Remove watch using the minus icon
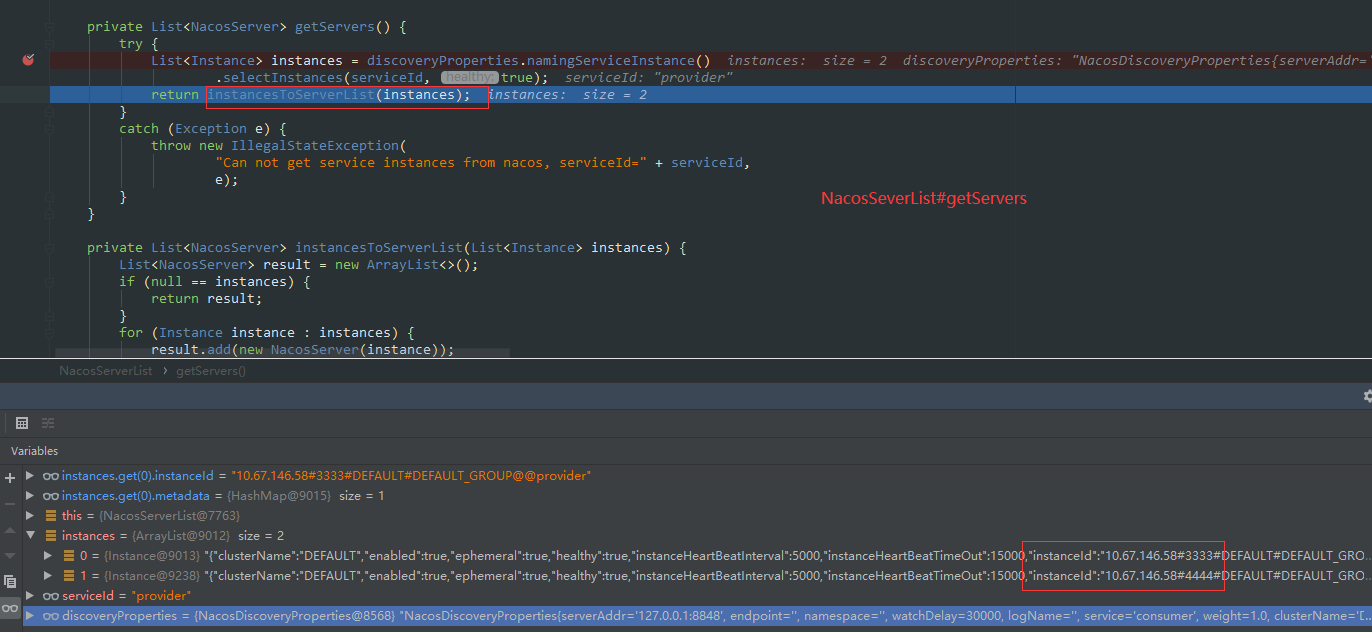This screenshot has height=632, width=1372. [10, 503]
